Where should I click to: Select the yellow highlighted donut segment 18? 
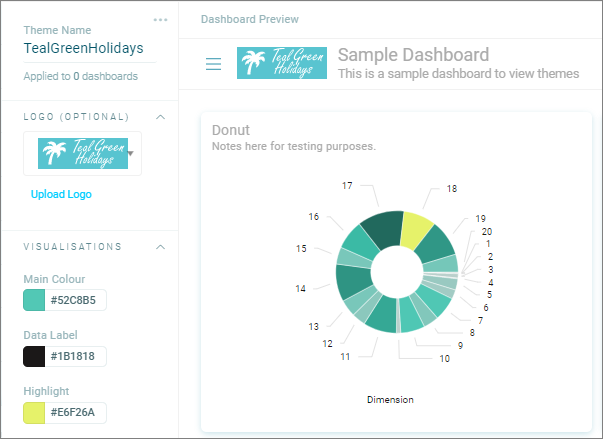click(415, 231)
